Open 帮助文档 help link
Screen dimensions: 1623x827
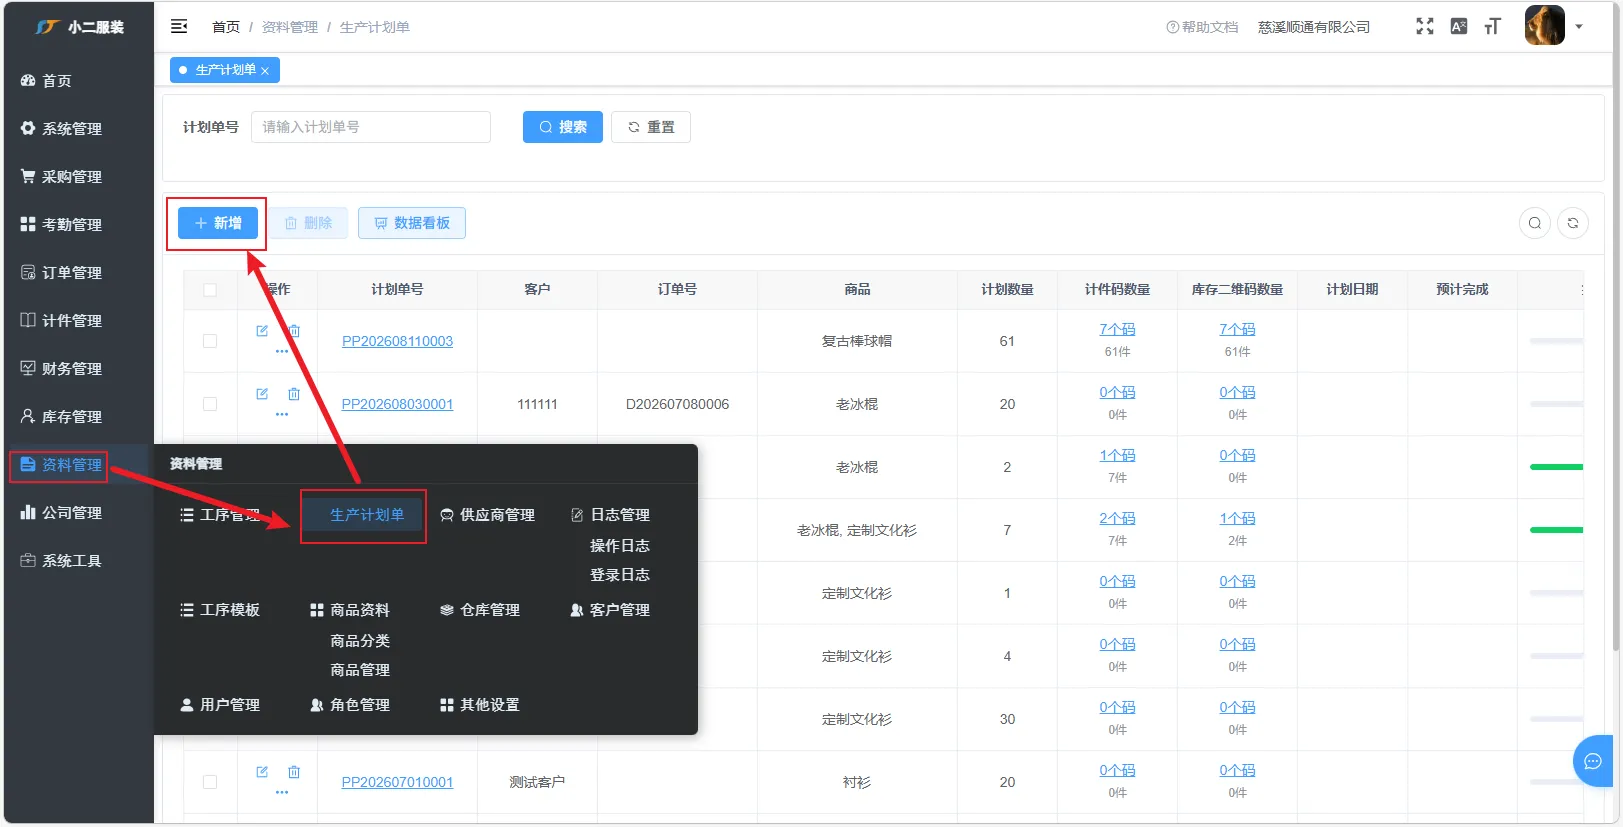click(1202, 27)
